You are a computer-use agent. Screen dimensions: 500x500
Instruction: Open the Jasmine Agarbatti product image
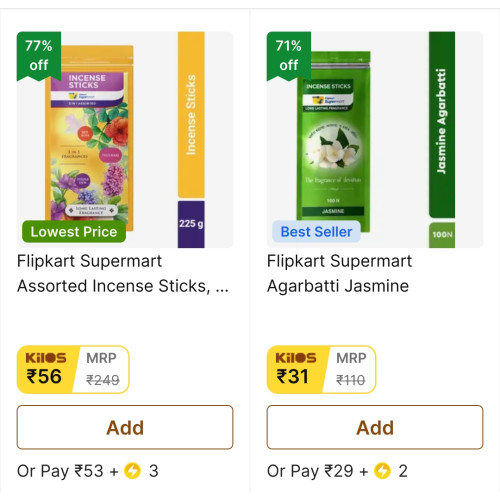click(x=375, y=140)
